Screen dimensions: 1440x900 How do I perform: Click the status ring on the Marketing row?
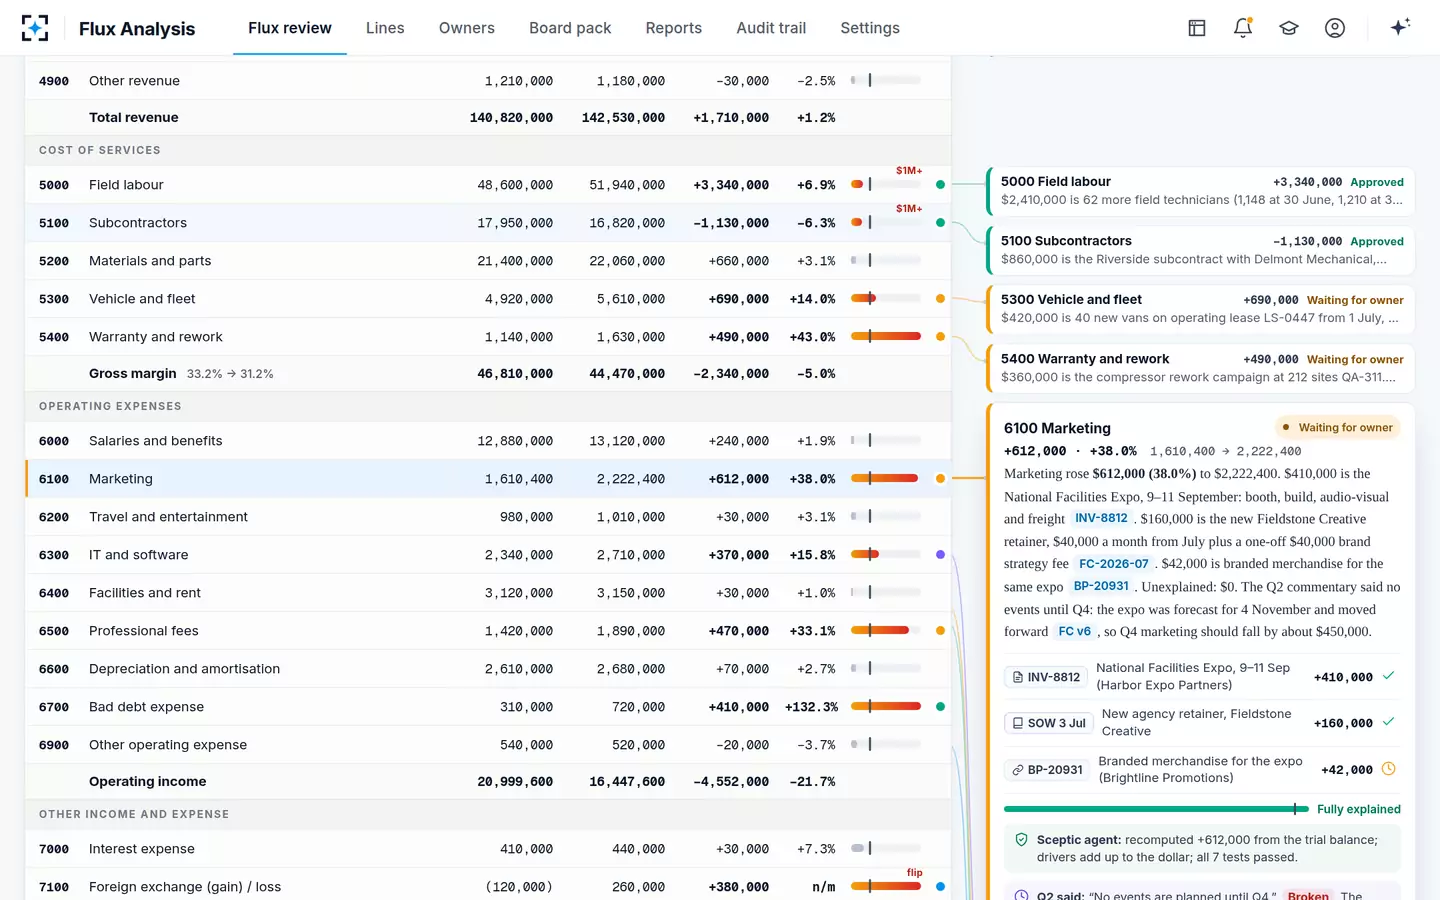click(940, 479)
